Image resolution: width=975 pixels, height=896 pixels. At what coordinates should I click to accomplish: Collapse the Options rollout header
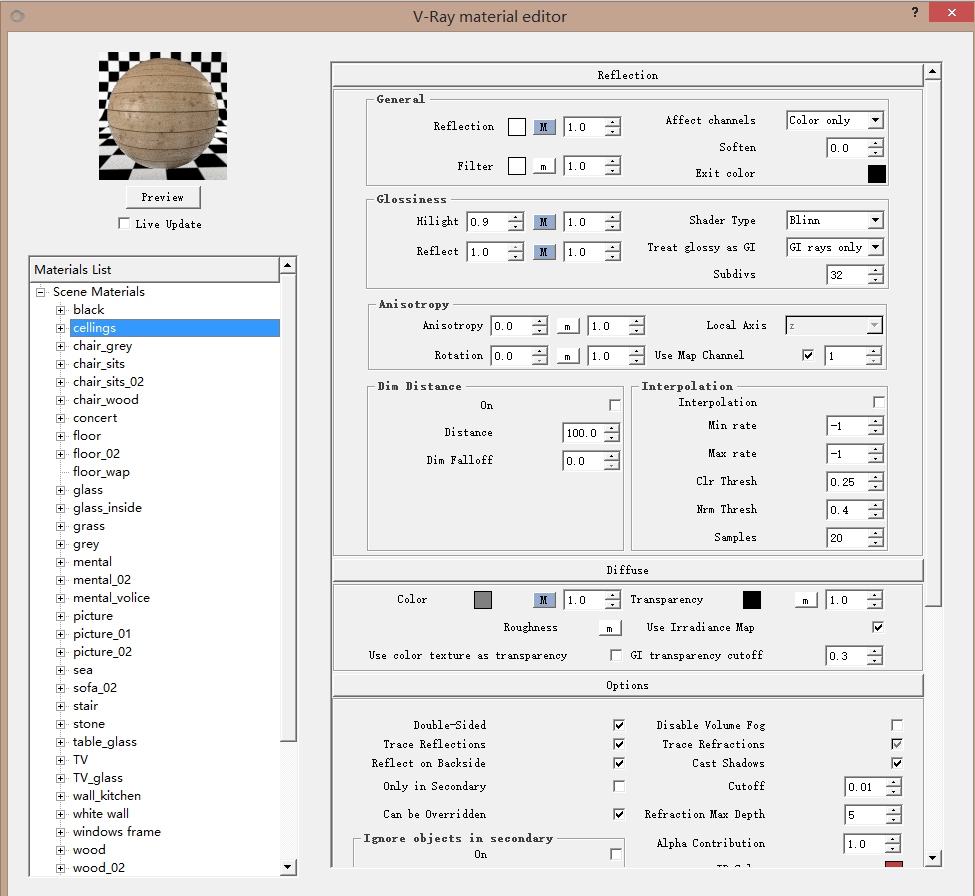627,685
